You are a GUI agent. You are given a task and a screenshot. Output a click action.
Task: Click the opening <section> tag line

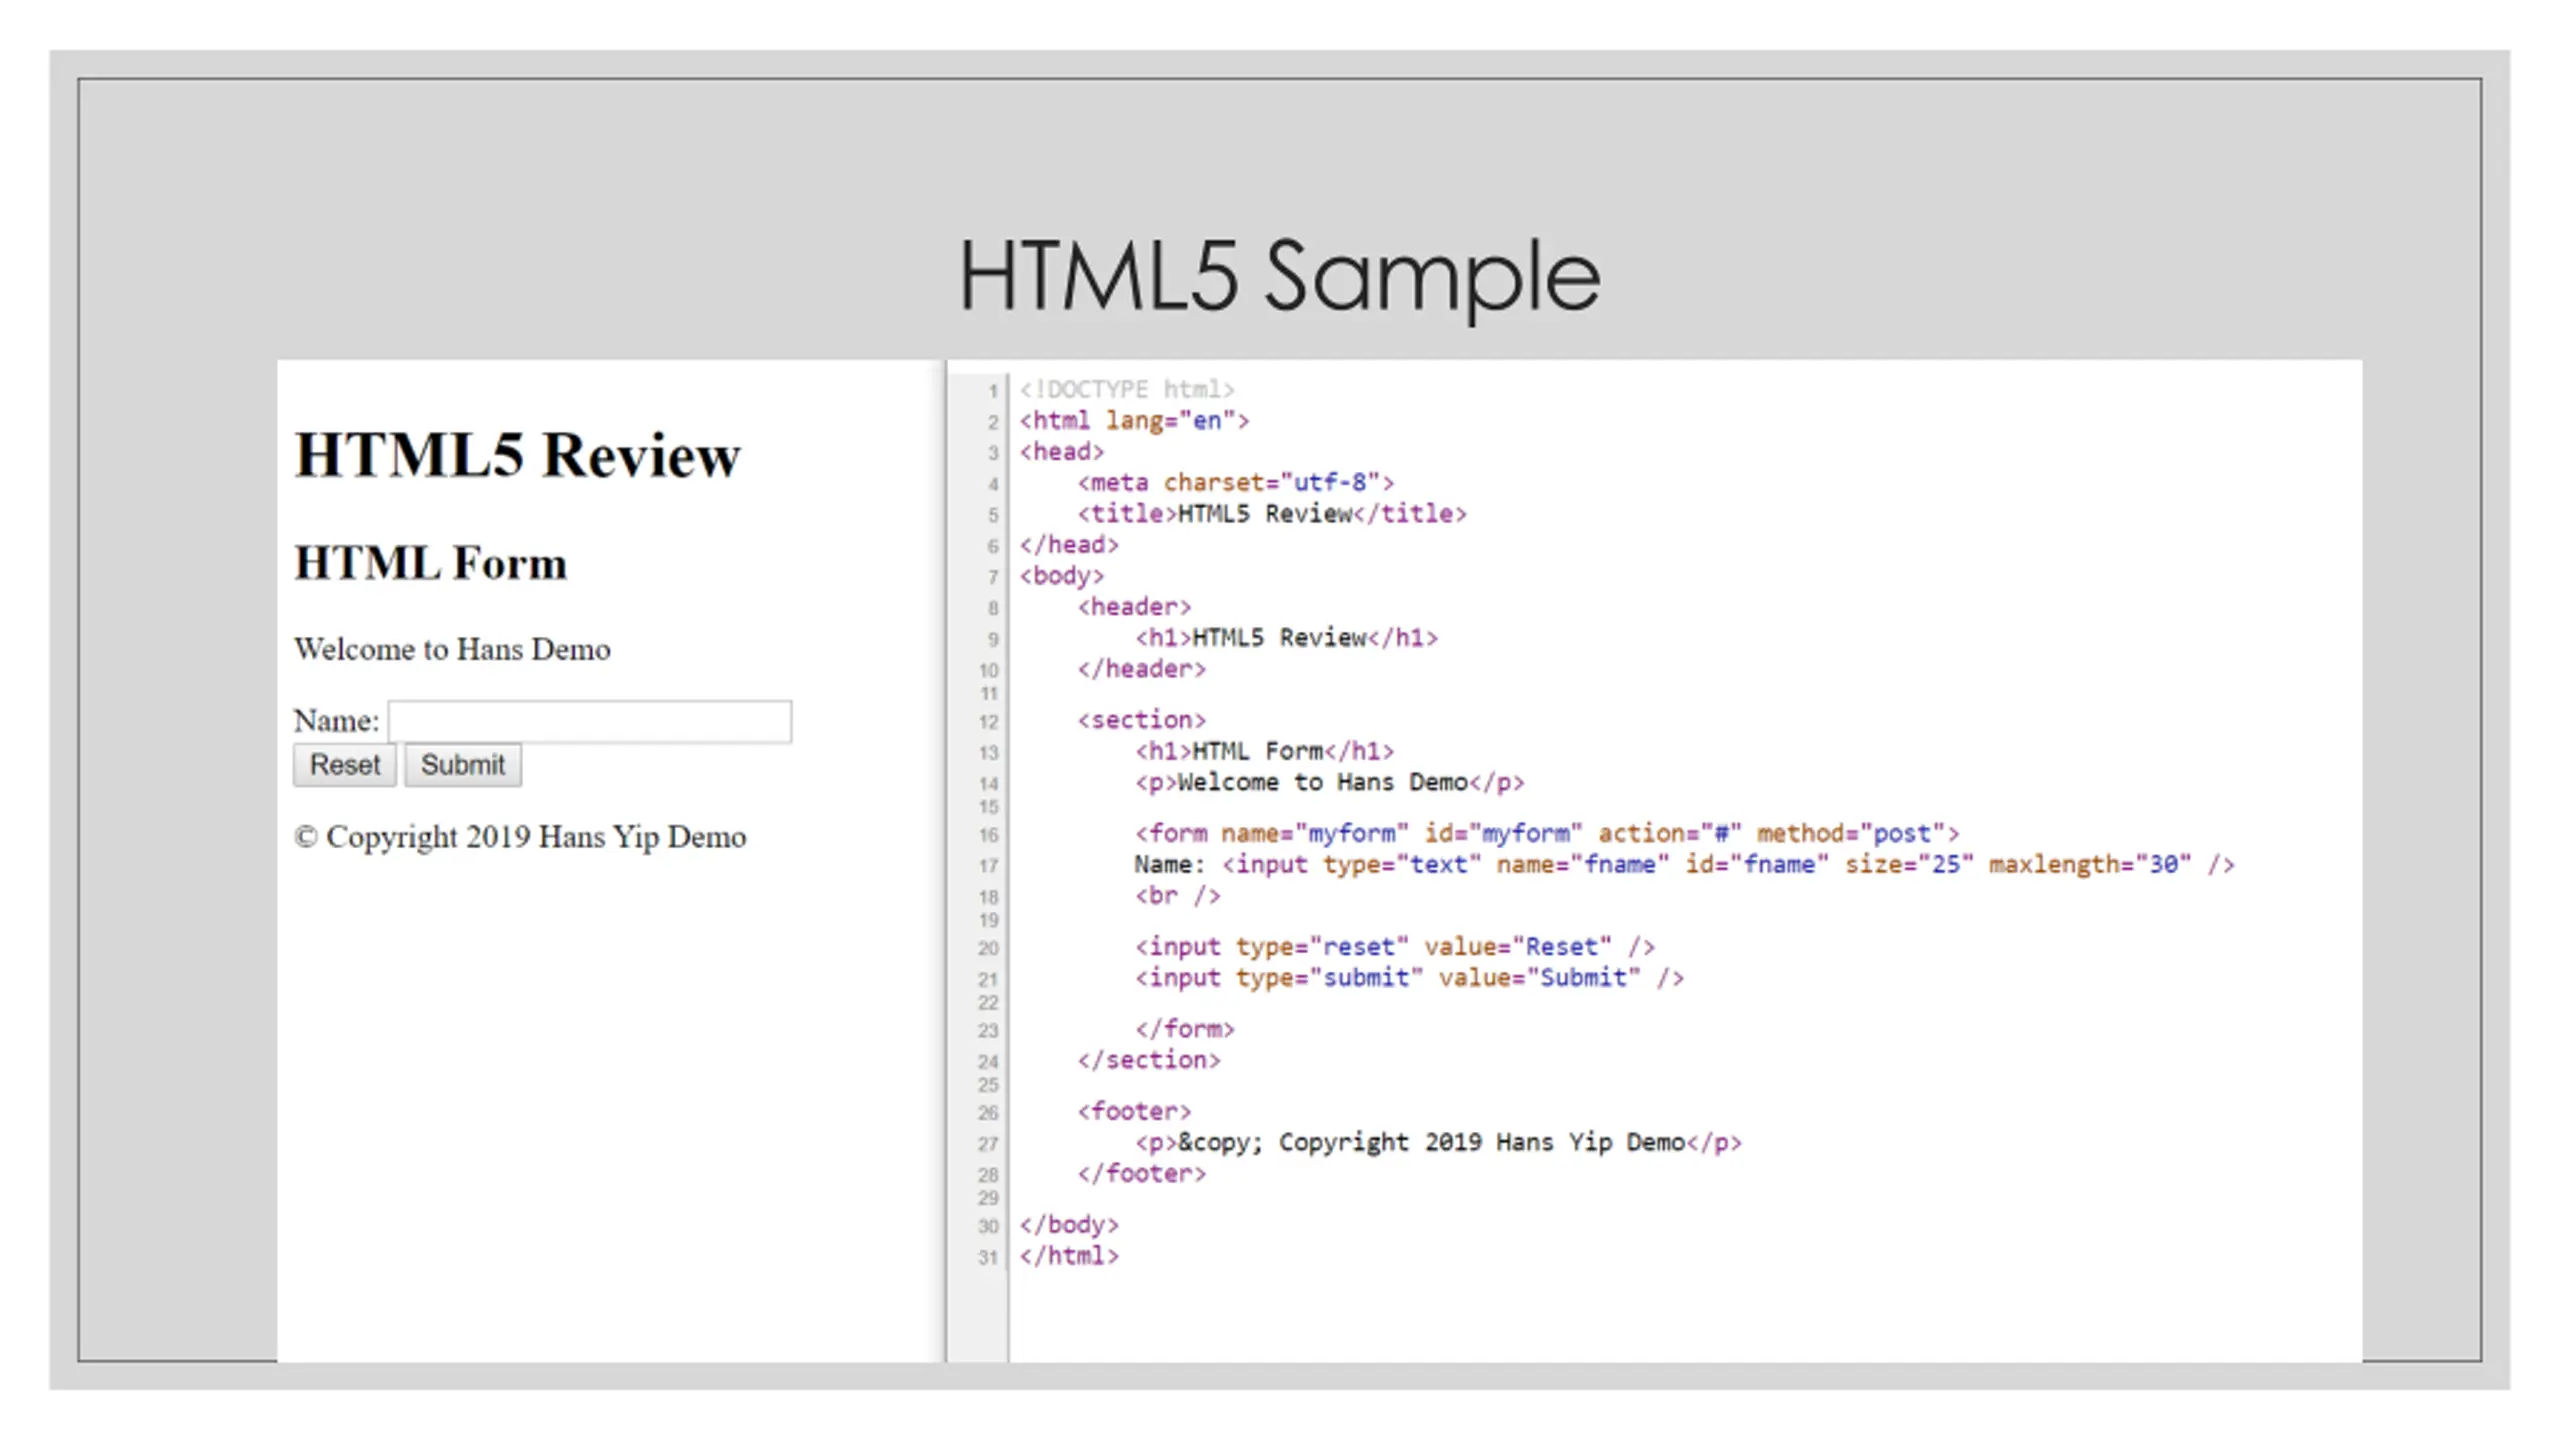[x=1141, y=720]
